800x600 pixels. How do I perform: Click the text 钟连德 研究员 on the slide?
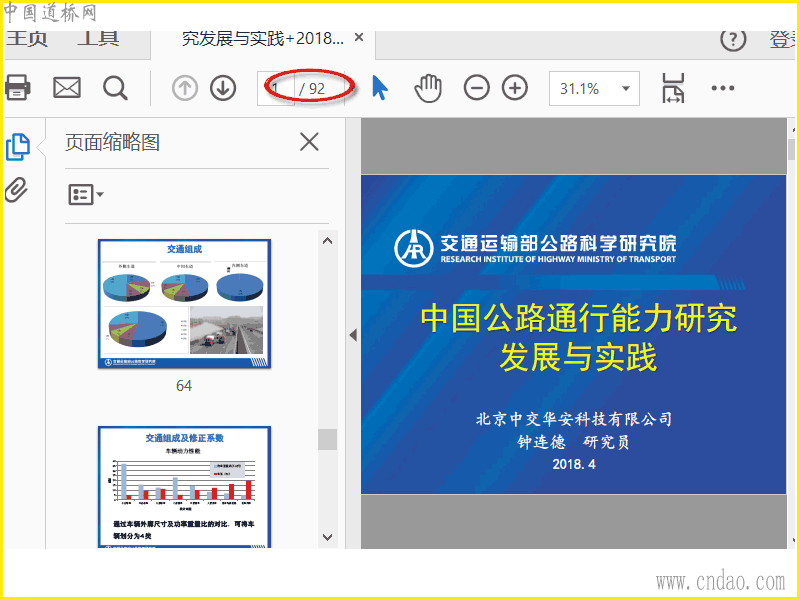[x=573, y=442]
